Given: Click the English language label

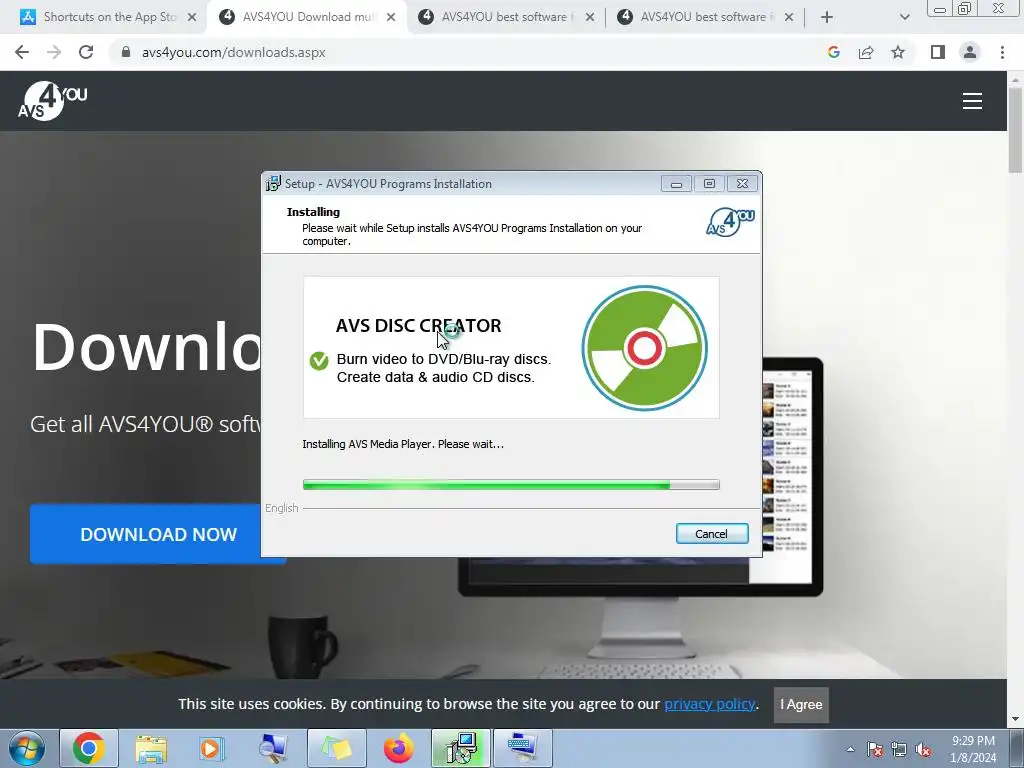Looking at the screenshot, I should [281, 508].
